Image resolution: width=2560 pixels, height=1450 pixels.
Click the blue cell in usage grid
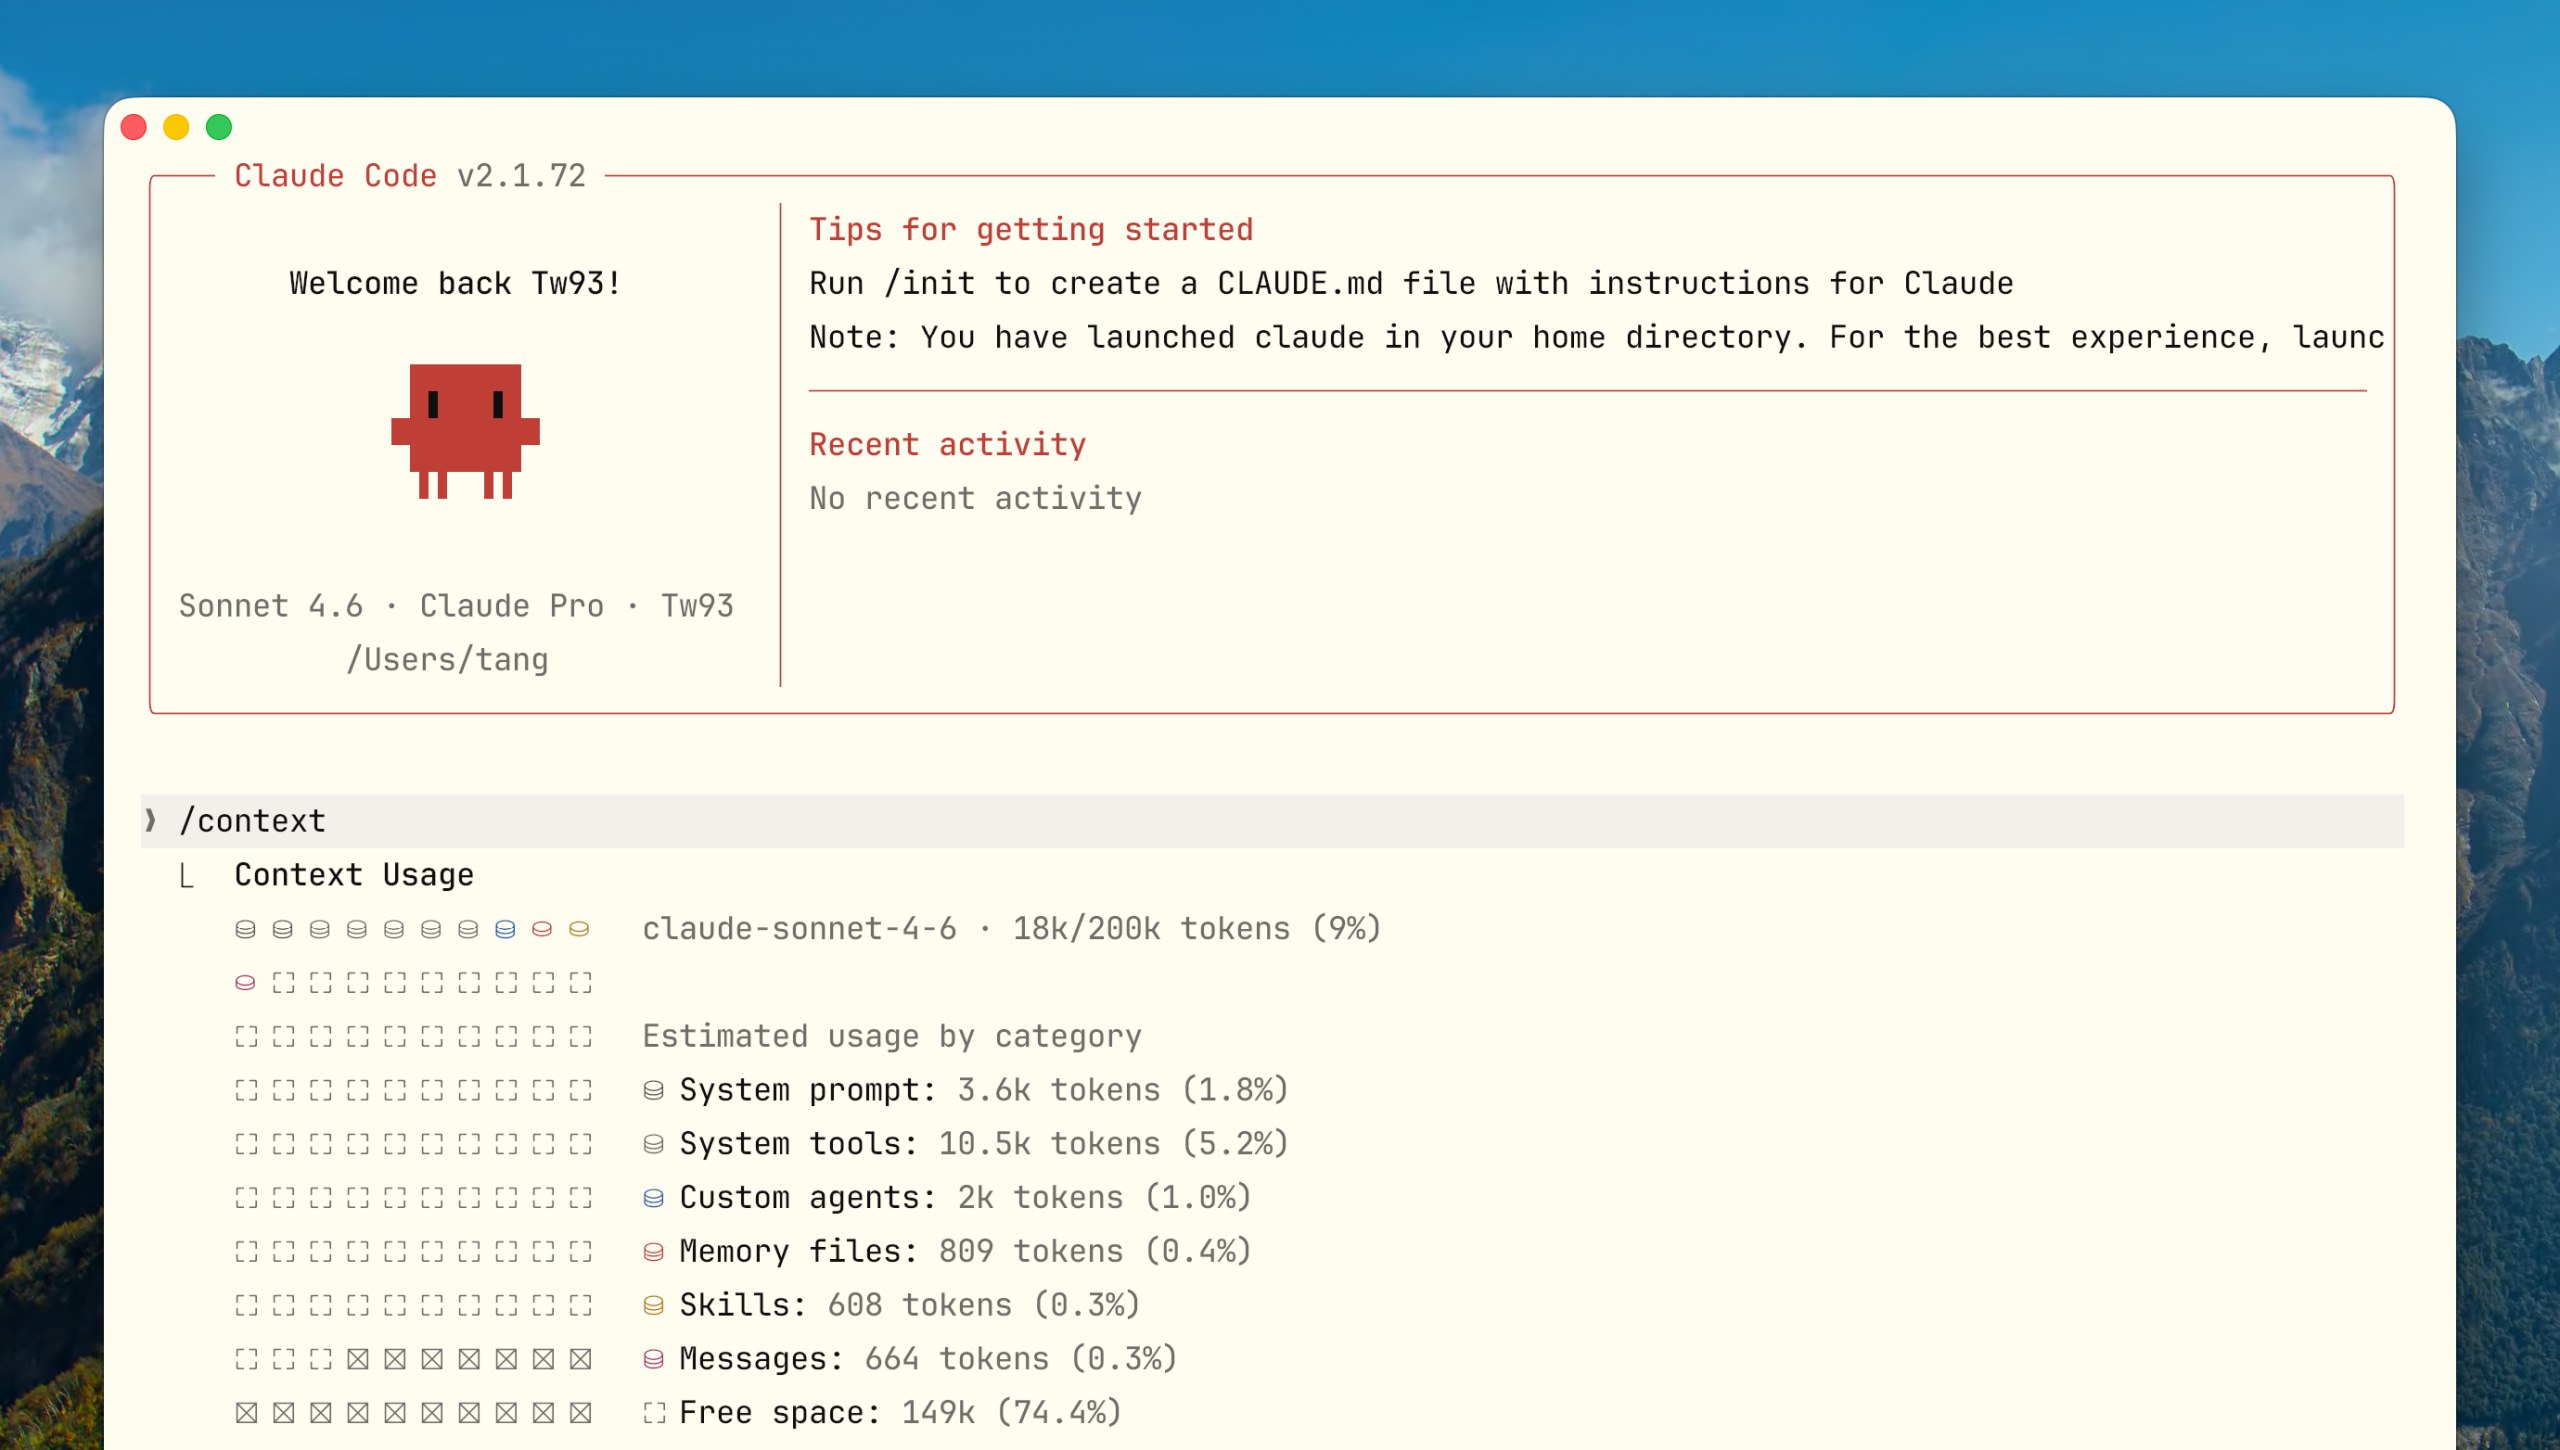(505, 930)
